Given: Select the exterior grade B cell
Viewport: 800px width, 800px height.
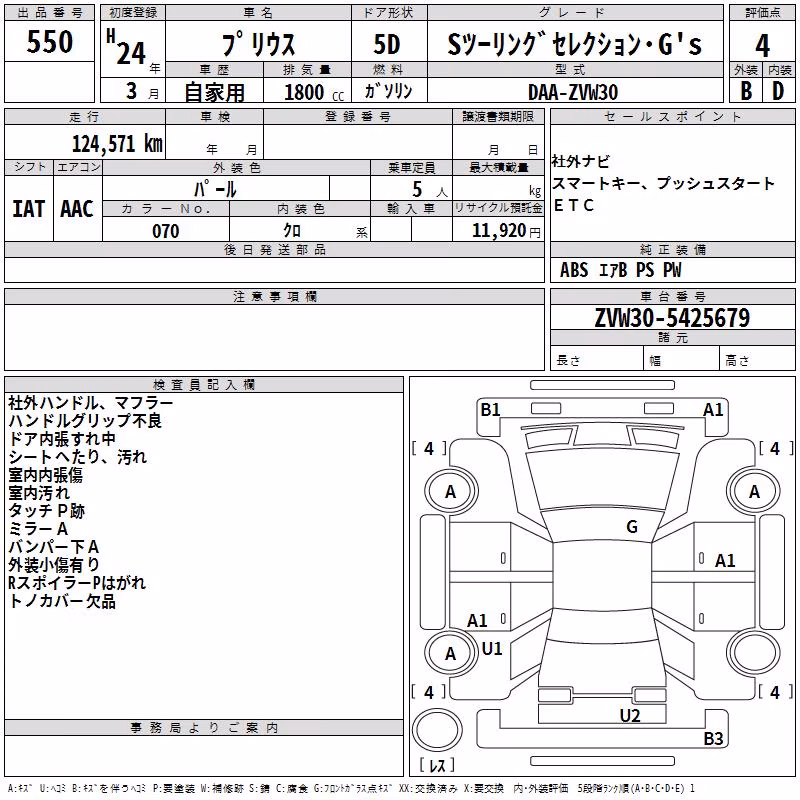Looking at the screenshot, I should click(746, 91).
